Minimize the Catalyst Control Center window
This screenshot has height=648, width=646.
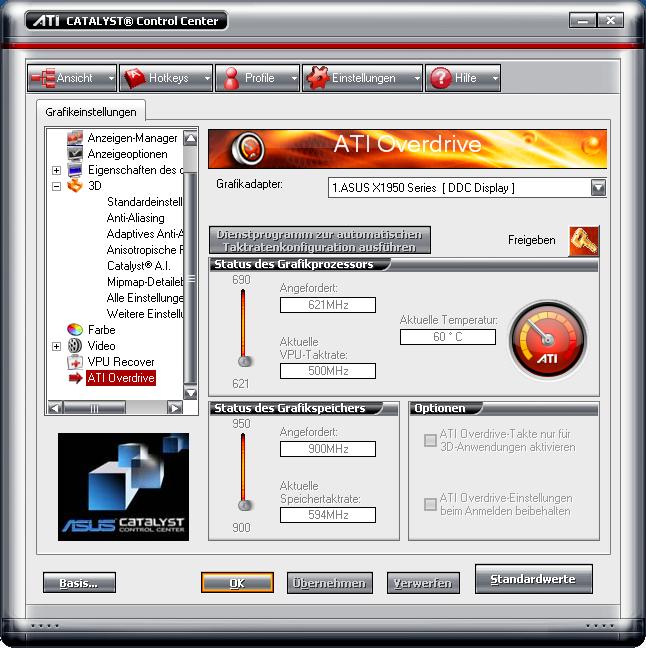[583, 20]
